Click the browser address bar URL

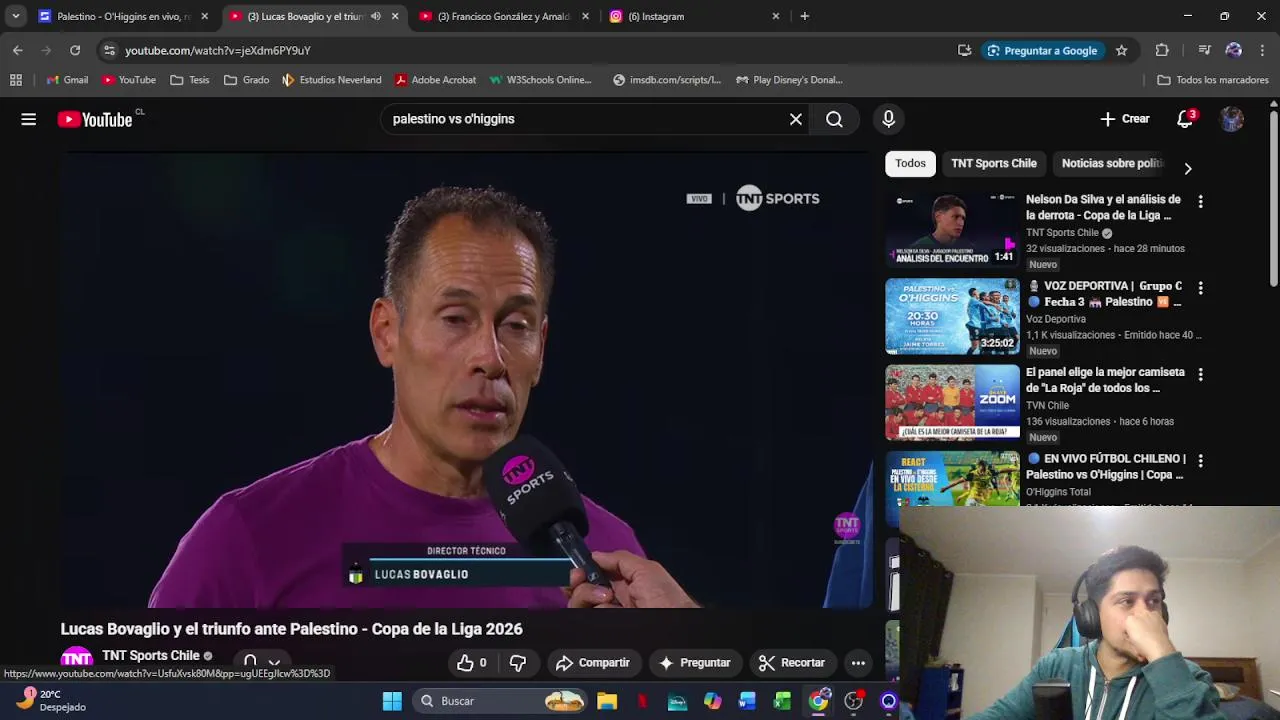218,50
